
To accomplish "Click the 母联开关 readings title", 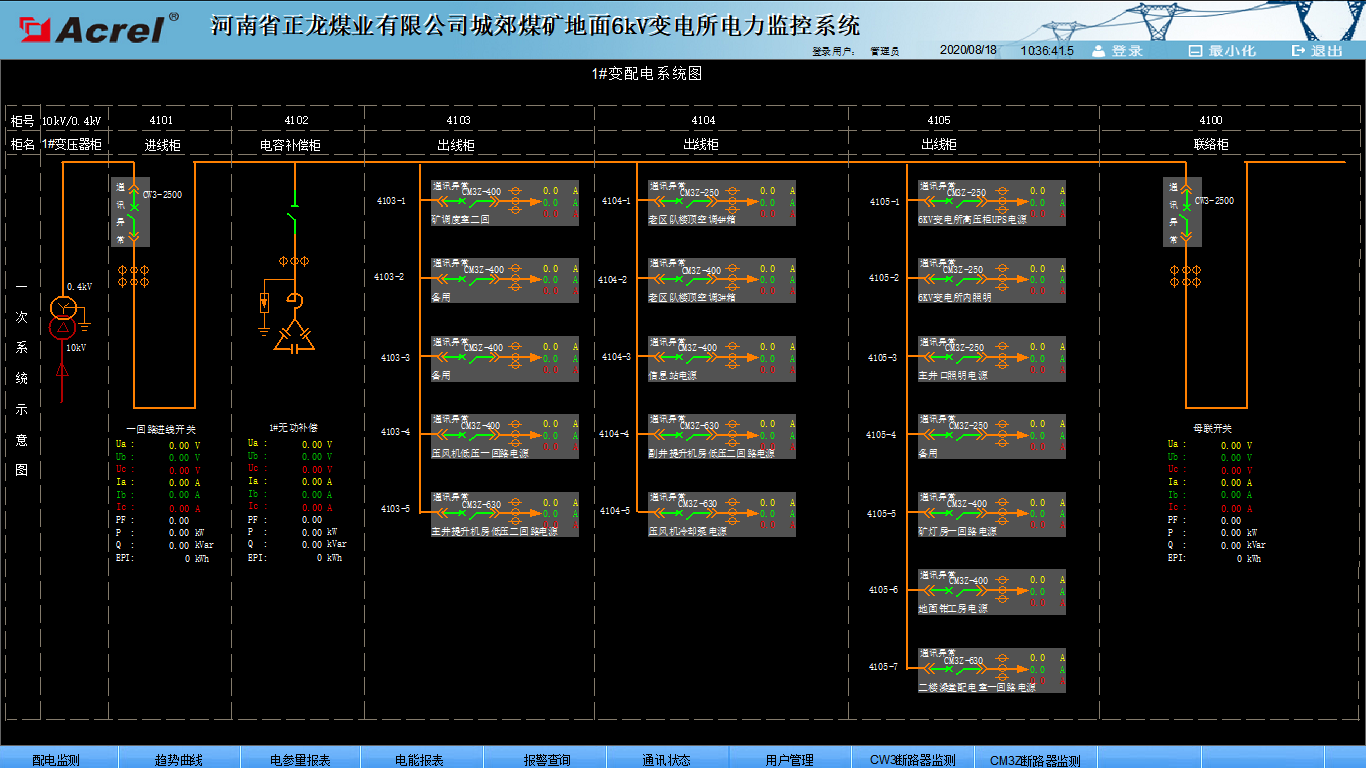I will (1212, 428).
